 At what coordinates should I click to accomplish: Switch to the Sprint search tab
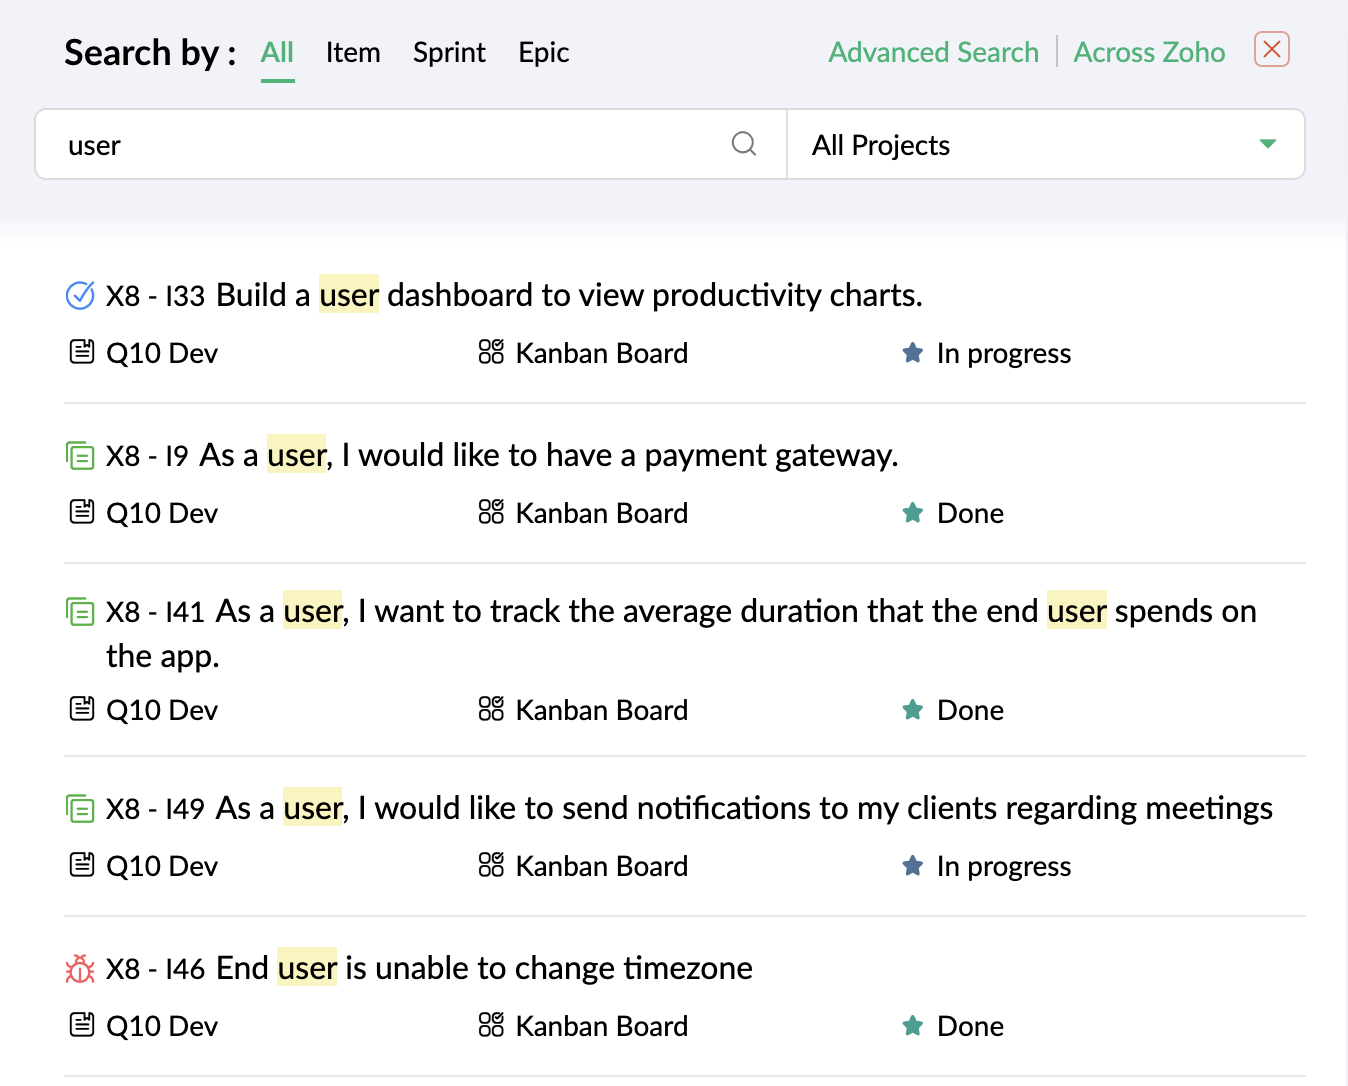pos(449,52)
